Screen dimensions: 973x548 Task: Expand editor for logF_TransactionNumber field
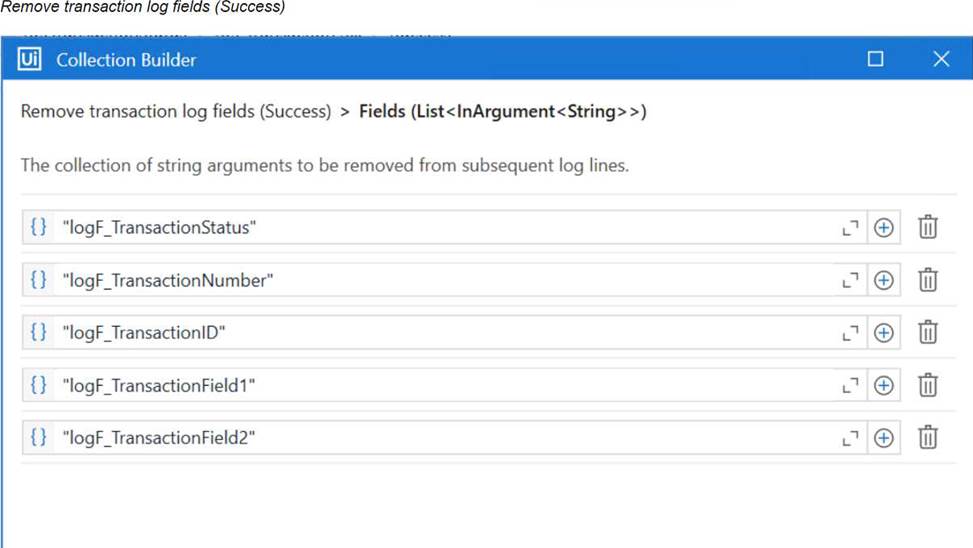click(850, 281)
